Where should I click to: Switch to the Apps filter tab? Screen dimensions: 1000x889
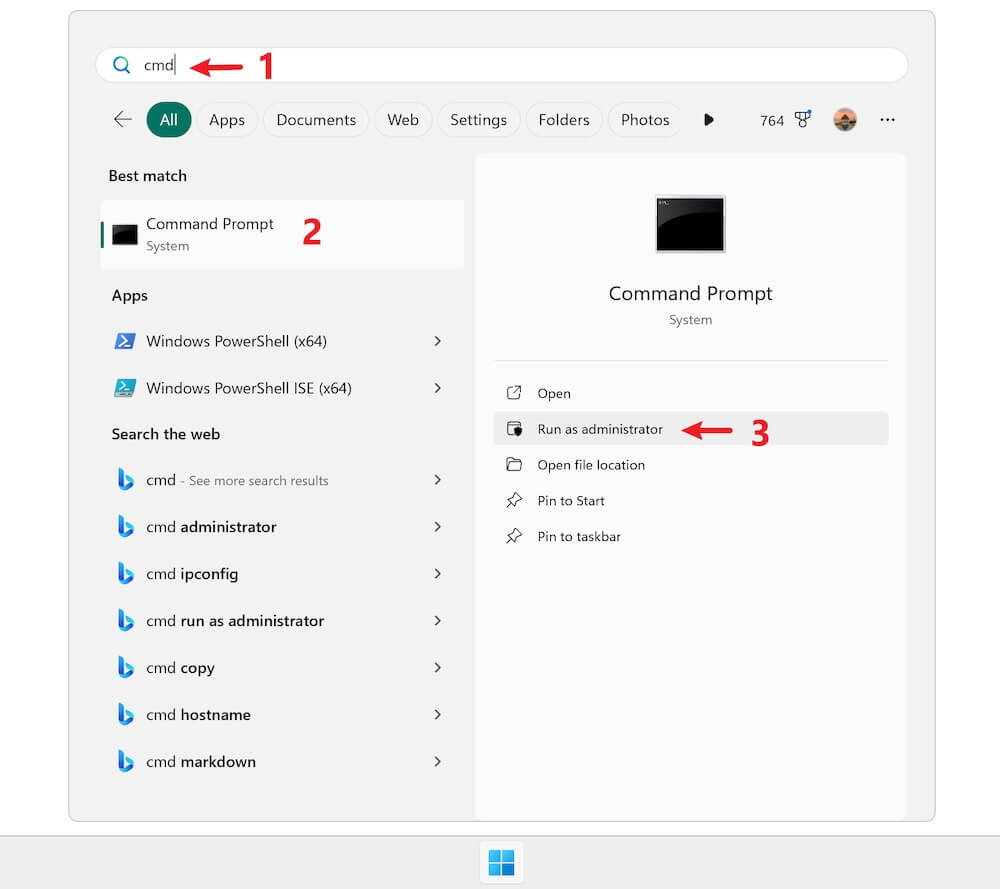click(227, 120)
